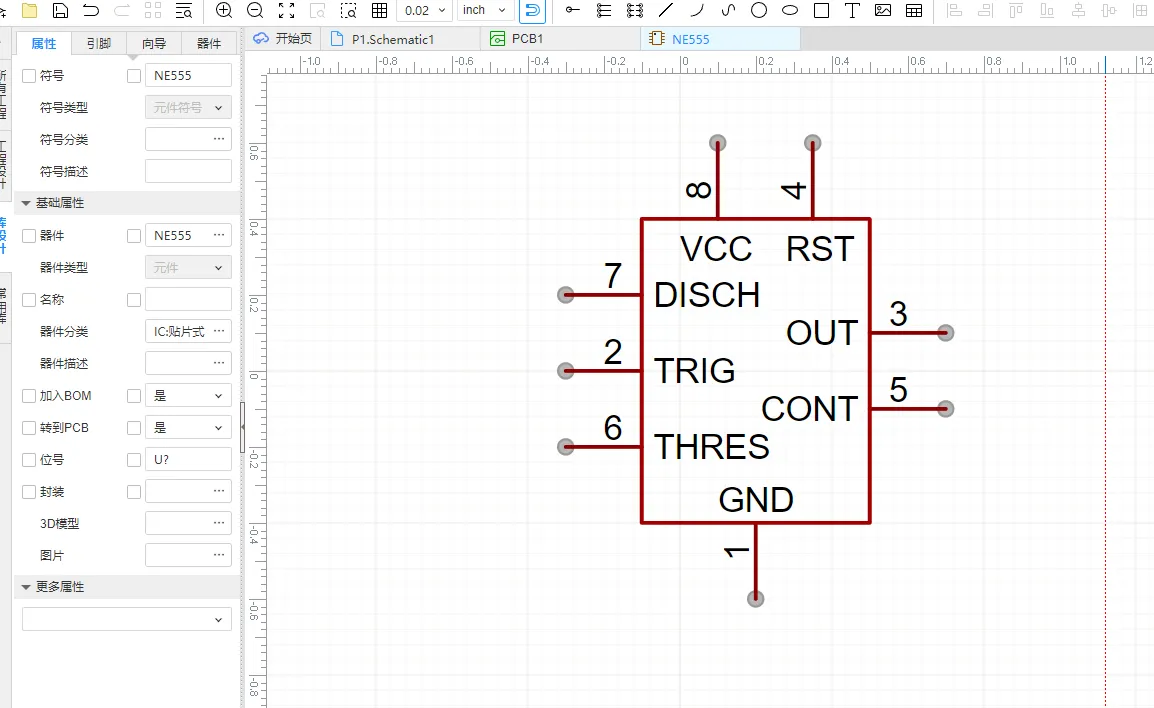Select the DISCH pin label on the symbol

[707, 295]
